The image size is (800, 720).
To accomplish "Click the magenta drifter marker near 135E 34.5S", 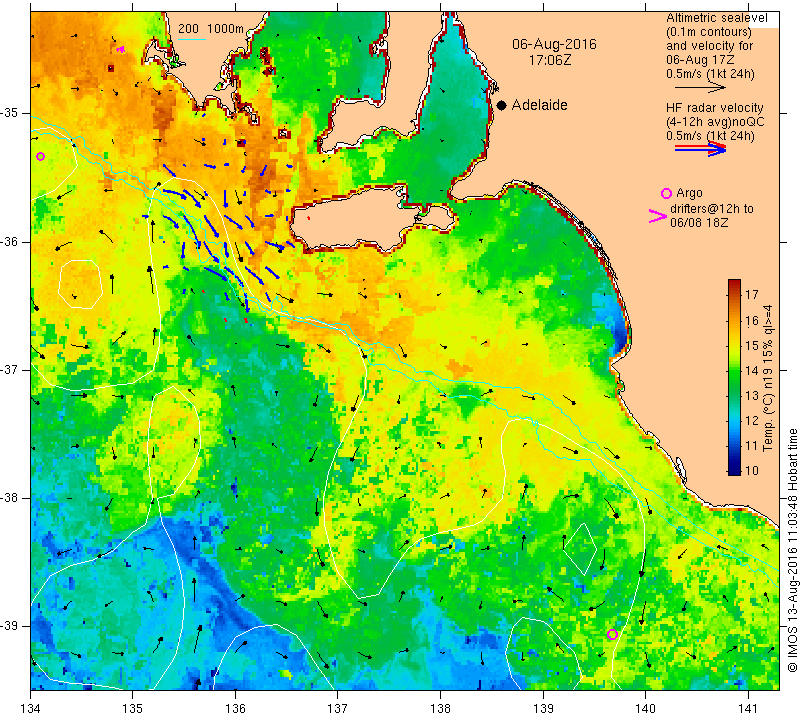I will tap(121, 49).
